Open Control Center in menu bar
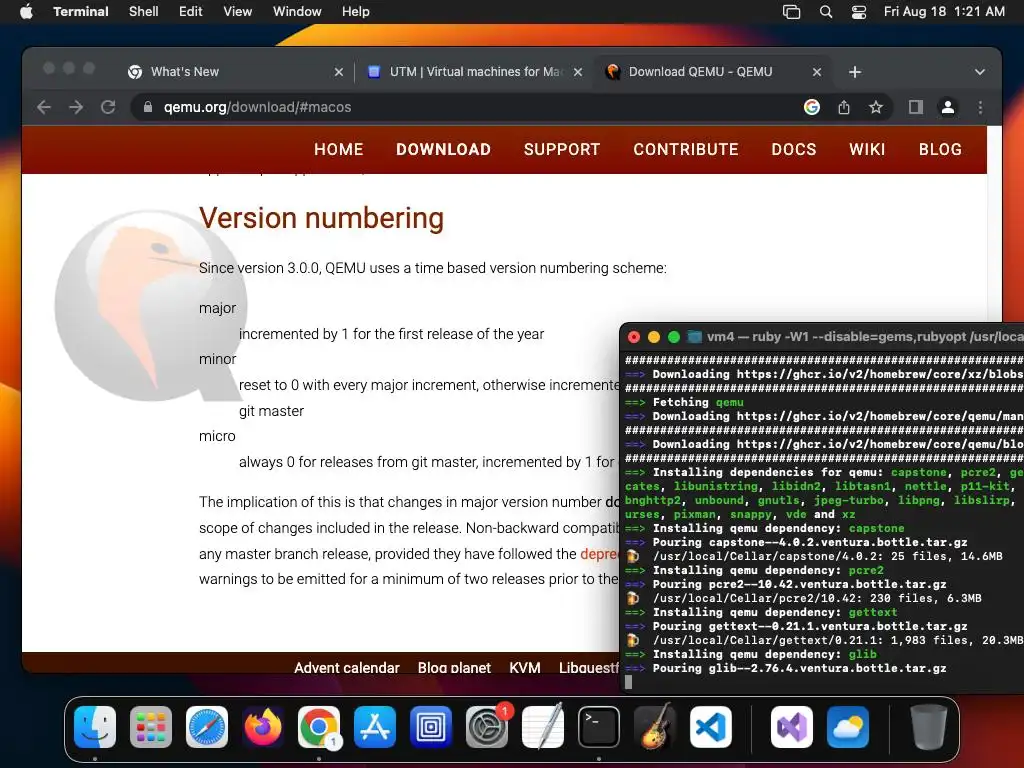 click(859, 12)
